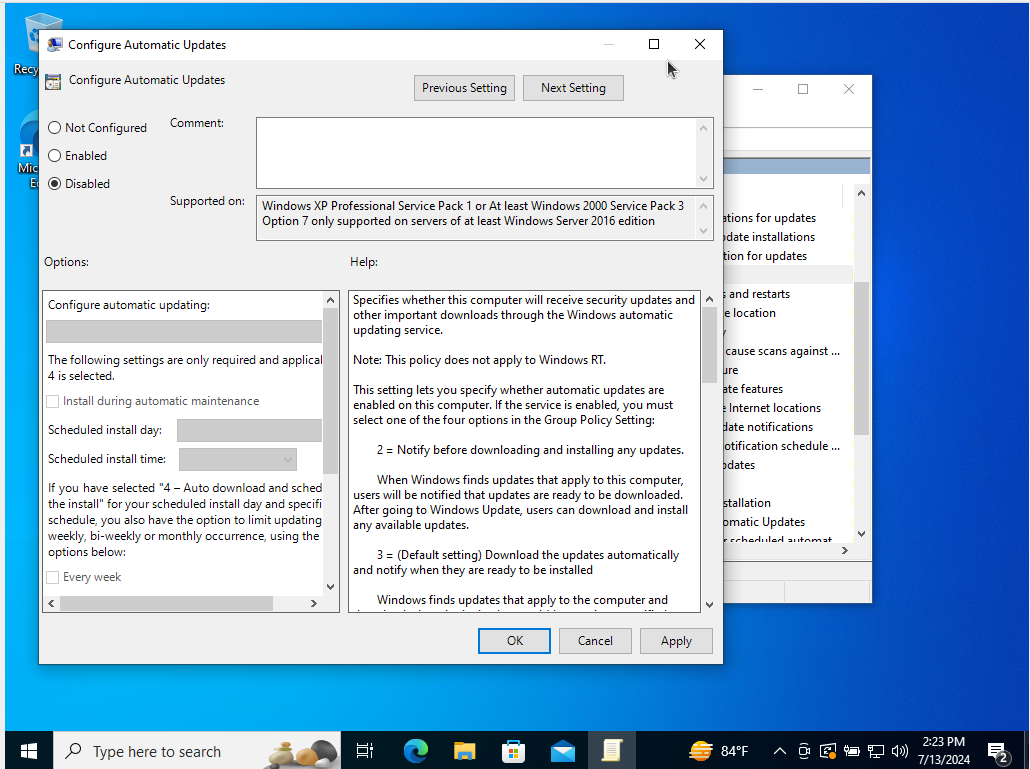Image resolution: width=1030 pixels, height=769 pixels.
Task: Maximize the Configure Automatic Updates dialog
Action: pyautogui.click(x=654, y=44)
